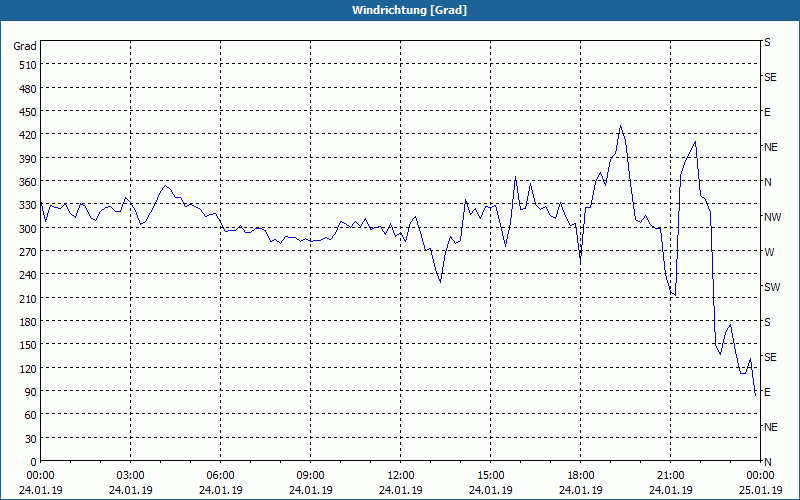This screenshot has height=500, width=800.
Task: Click the 24.01.19 date under 06:00
Action: pyautogui.click(x=220, y=490)
